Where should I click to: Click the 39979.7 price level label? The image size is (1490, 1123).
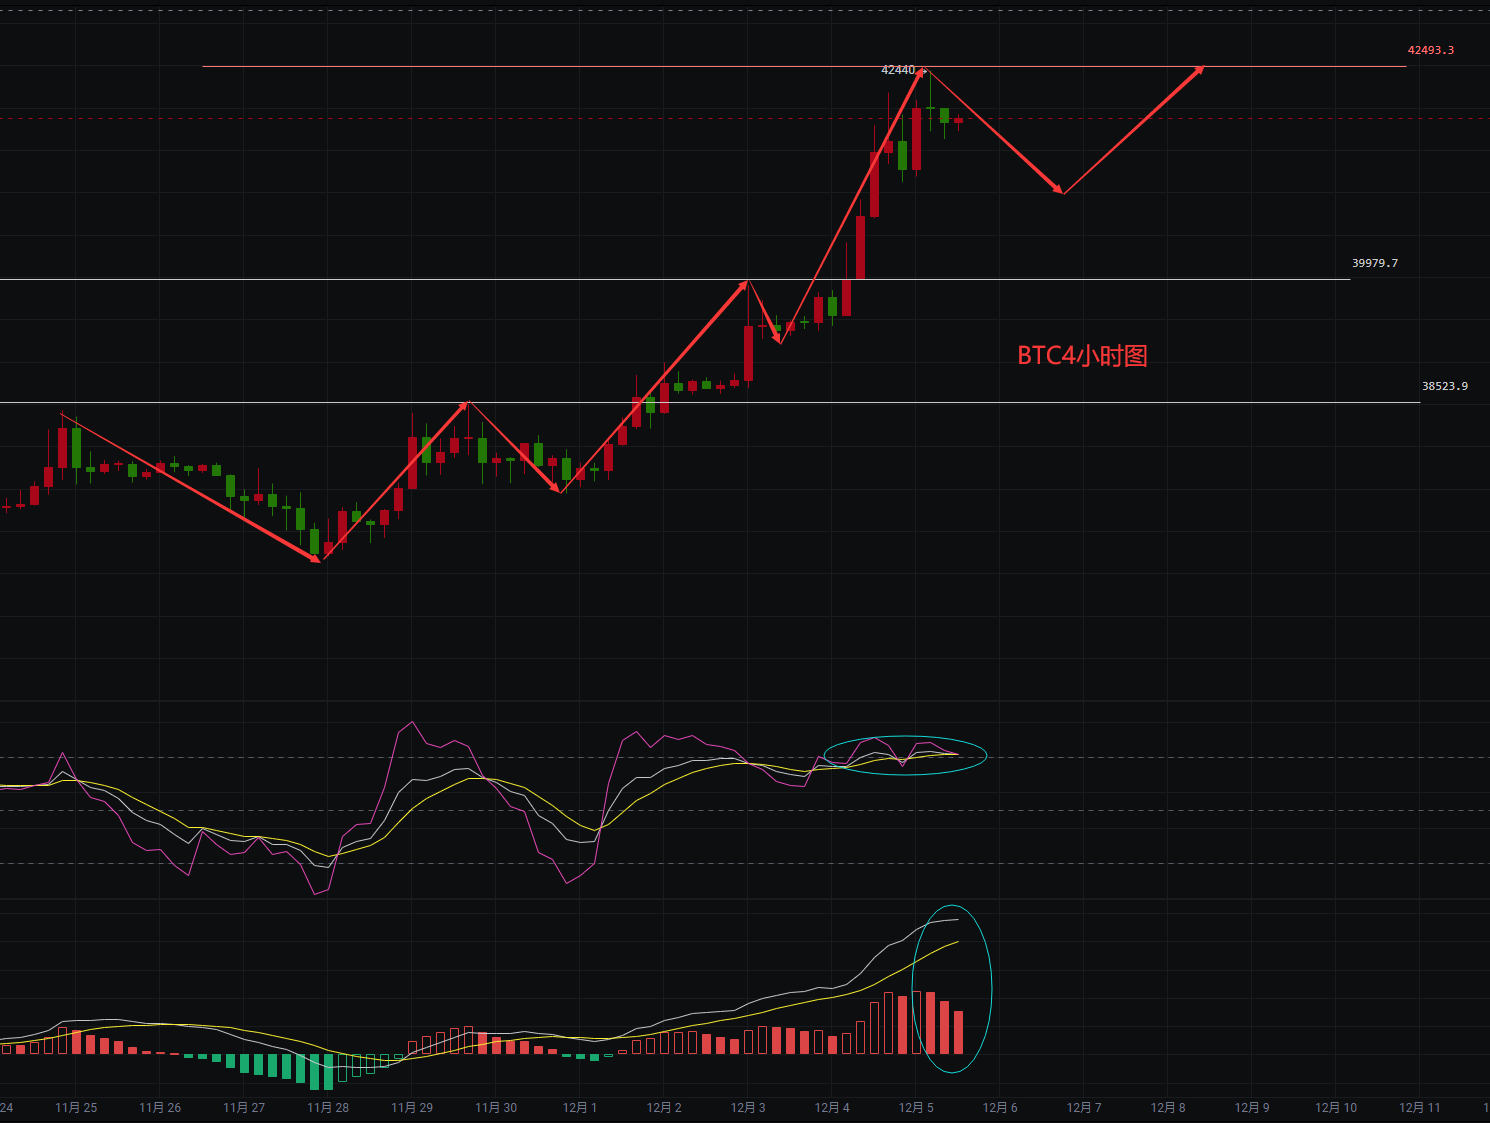tap(1374, 263)
